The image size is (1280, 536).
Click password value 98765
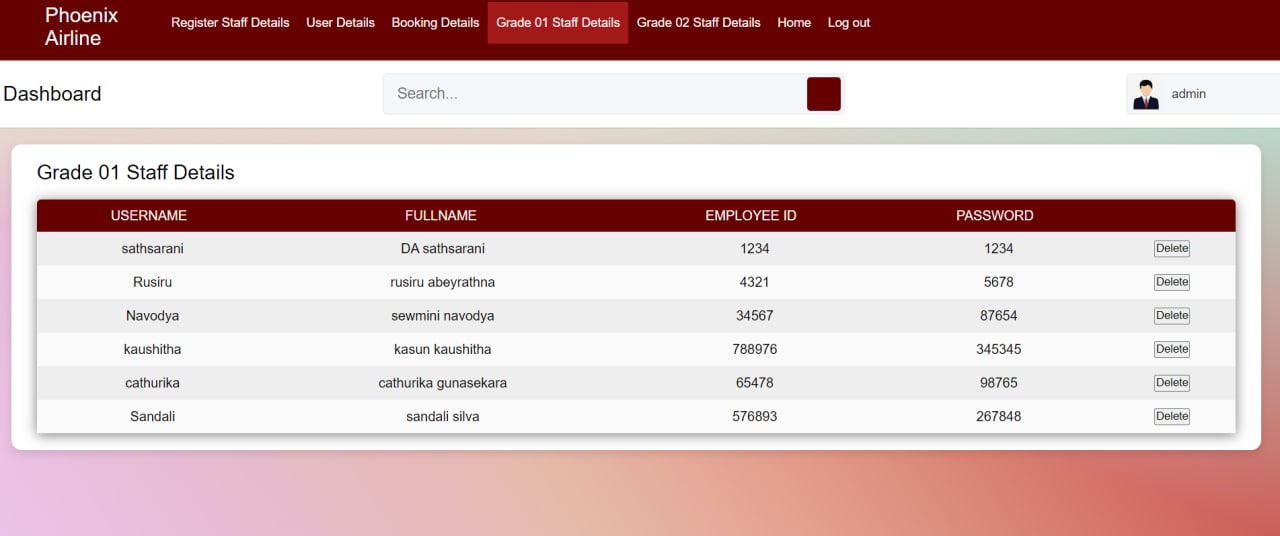point(999,382)
